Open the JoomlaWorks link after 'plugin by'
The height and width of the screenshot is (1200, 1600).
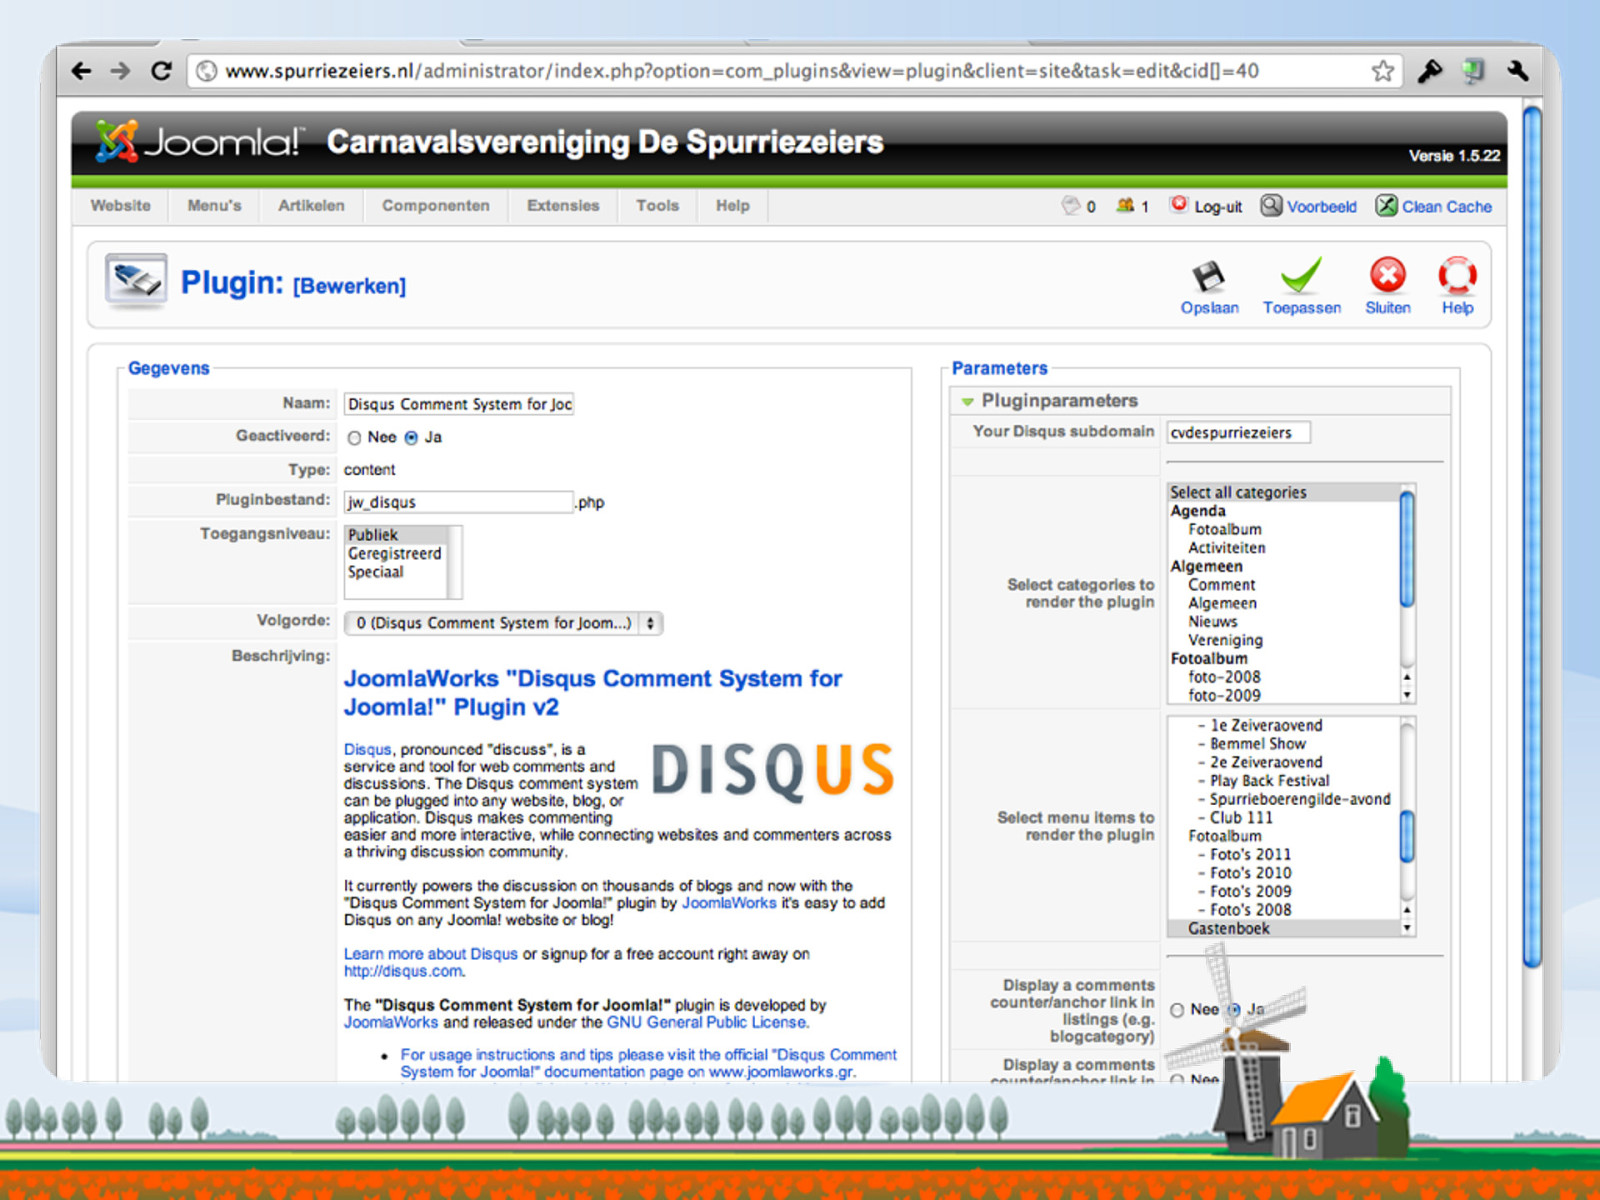click(729, 902)
